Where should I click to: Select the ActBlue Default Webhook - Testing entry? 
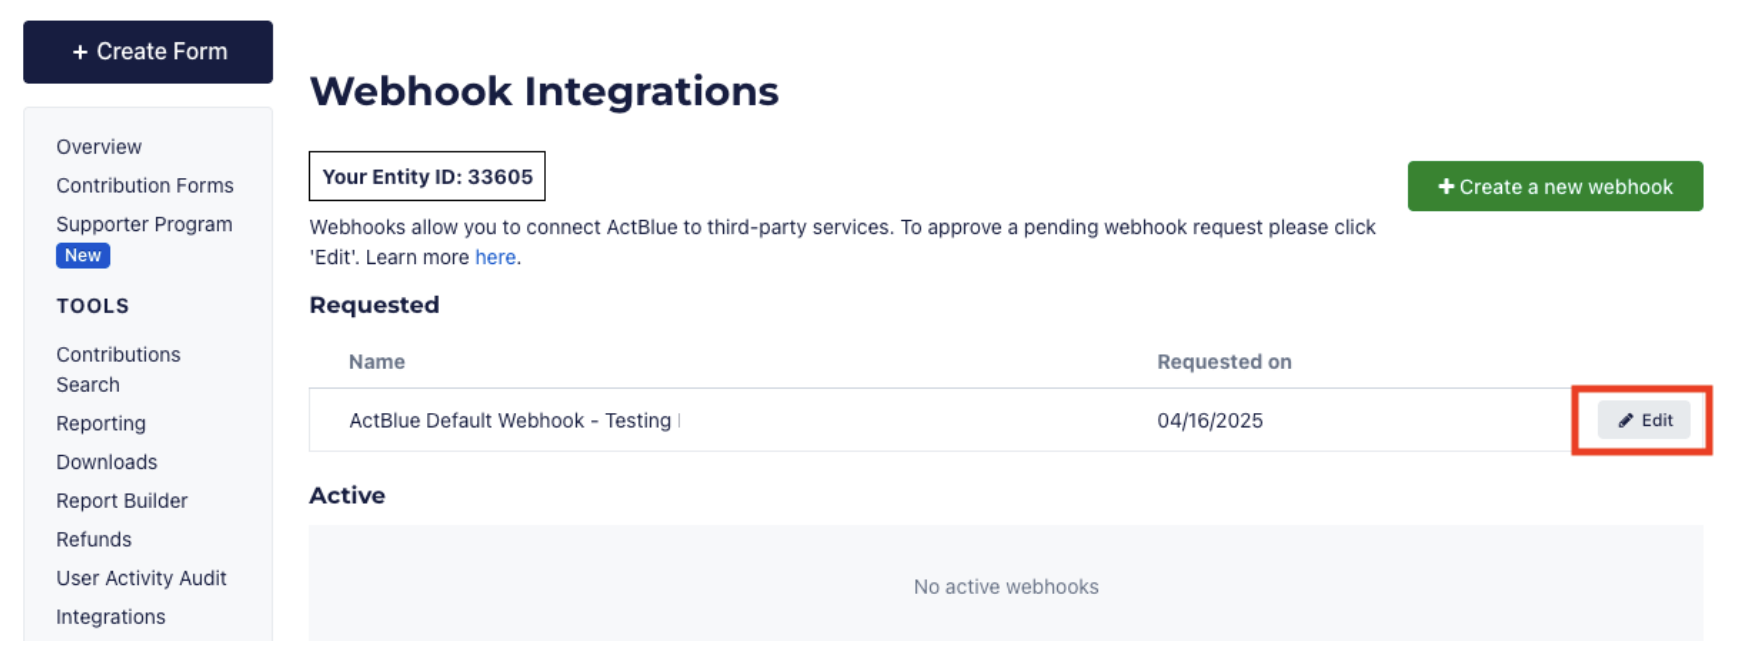[510, 421]
